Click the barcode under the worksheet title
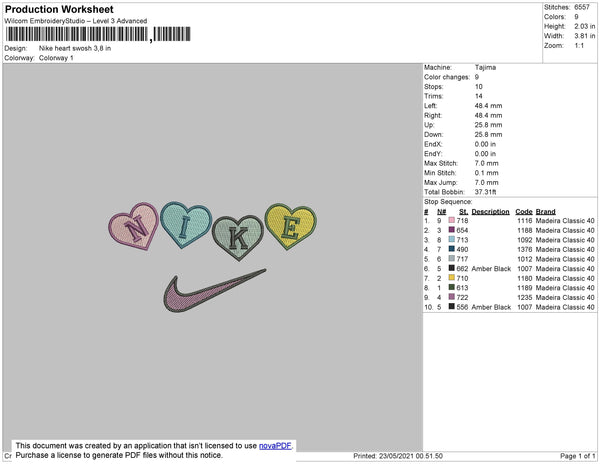The image size is (600, 464). tap(98, 34)
